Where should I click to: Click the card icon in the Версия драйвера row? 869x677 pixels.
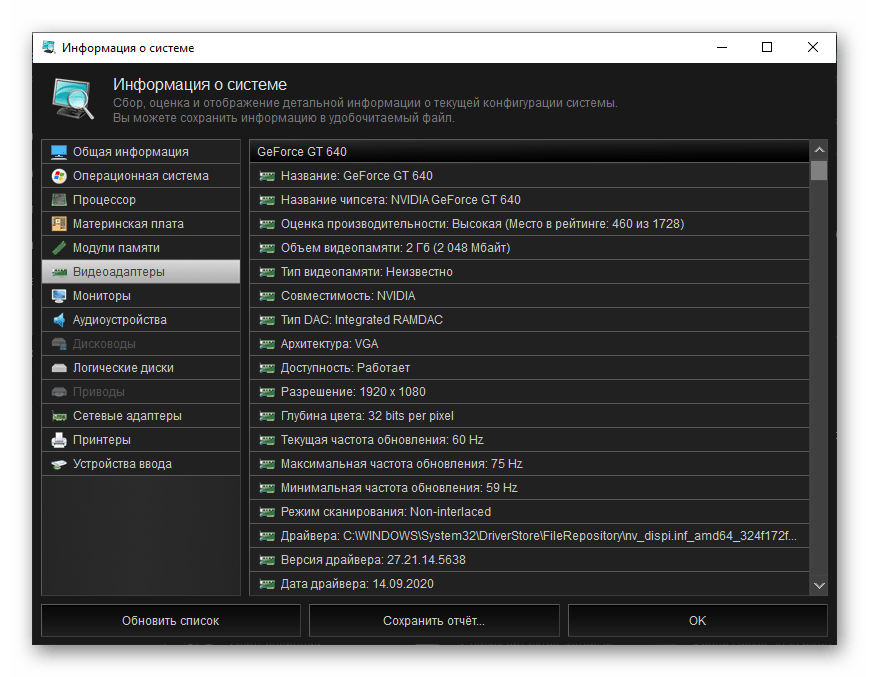point(267,560)
